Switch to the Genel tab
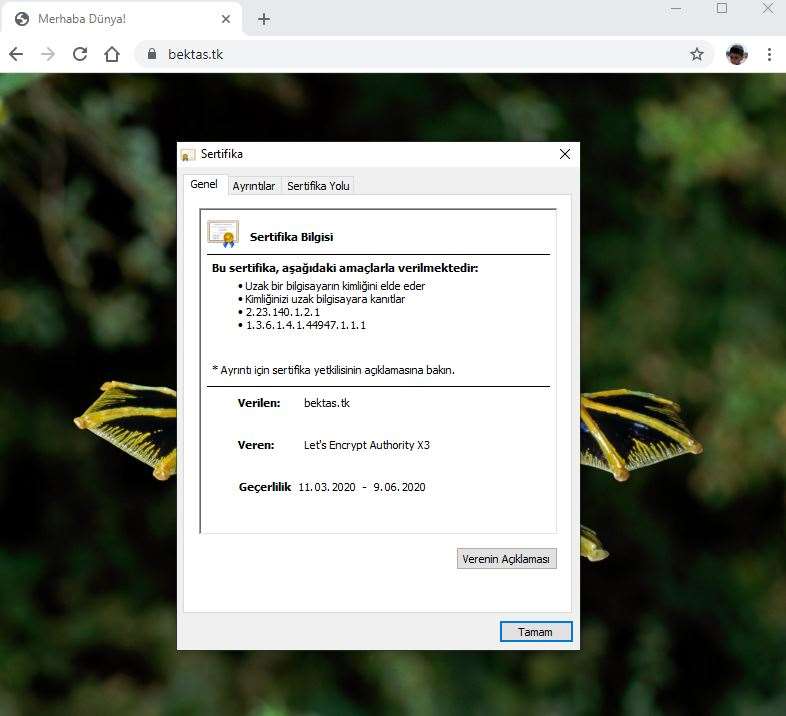Image resolution: width=786 pixels, height=716 pixels. pyautogui.click(x=204, y=185)
